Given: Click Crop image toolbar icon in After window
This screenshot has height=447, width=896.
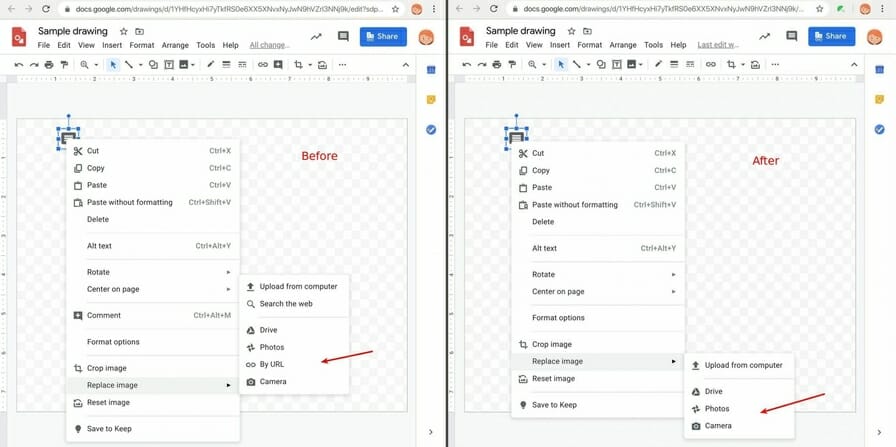Looking at the screenshot, I should (x=731, y=65).
